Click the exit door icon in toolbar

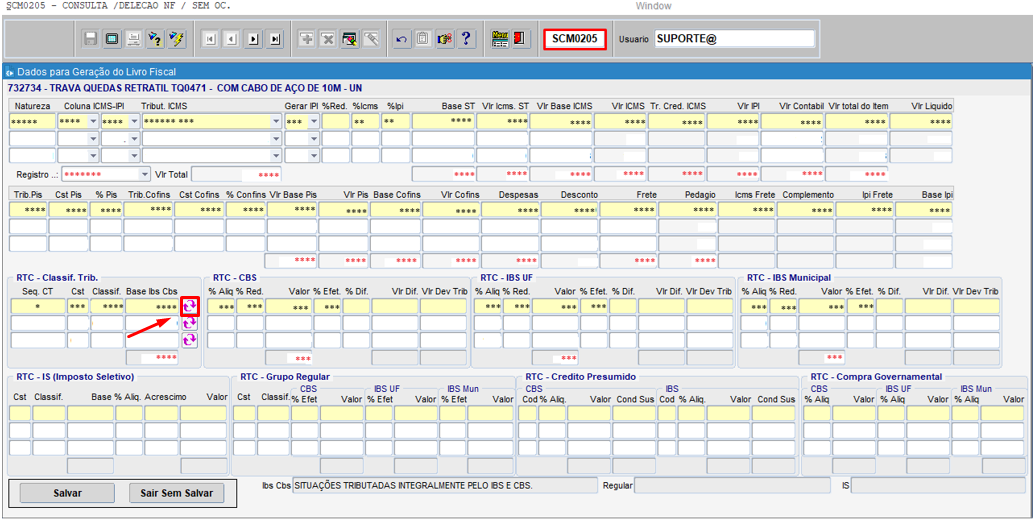point(521,39)
